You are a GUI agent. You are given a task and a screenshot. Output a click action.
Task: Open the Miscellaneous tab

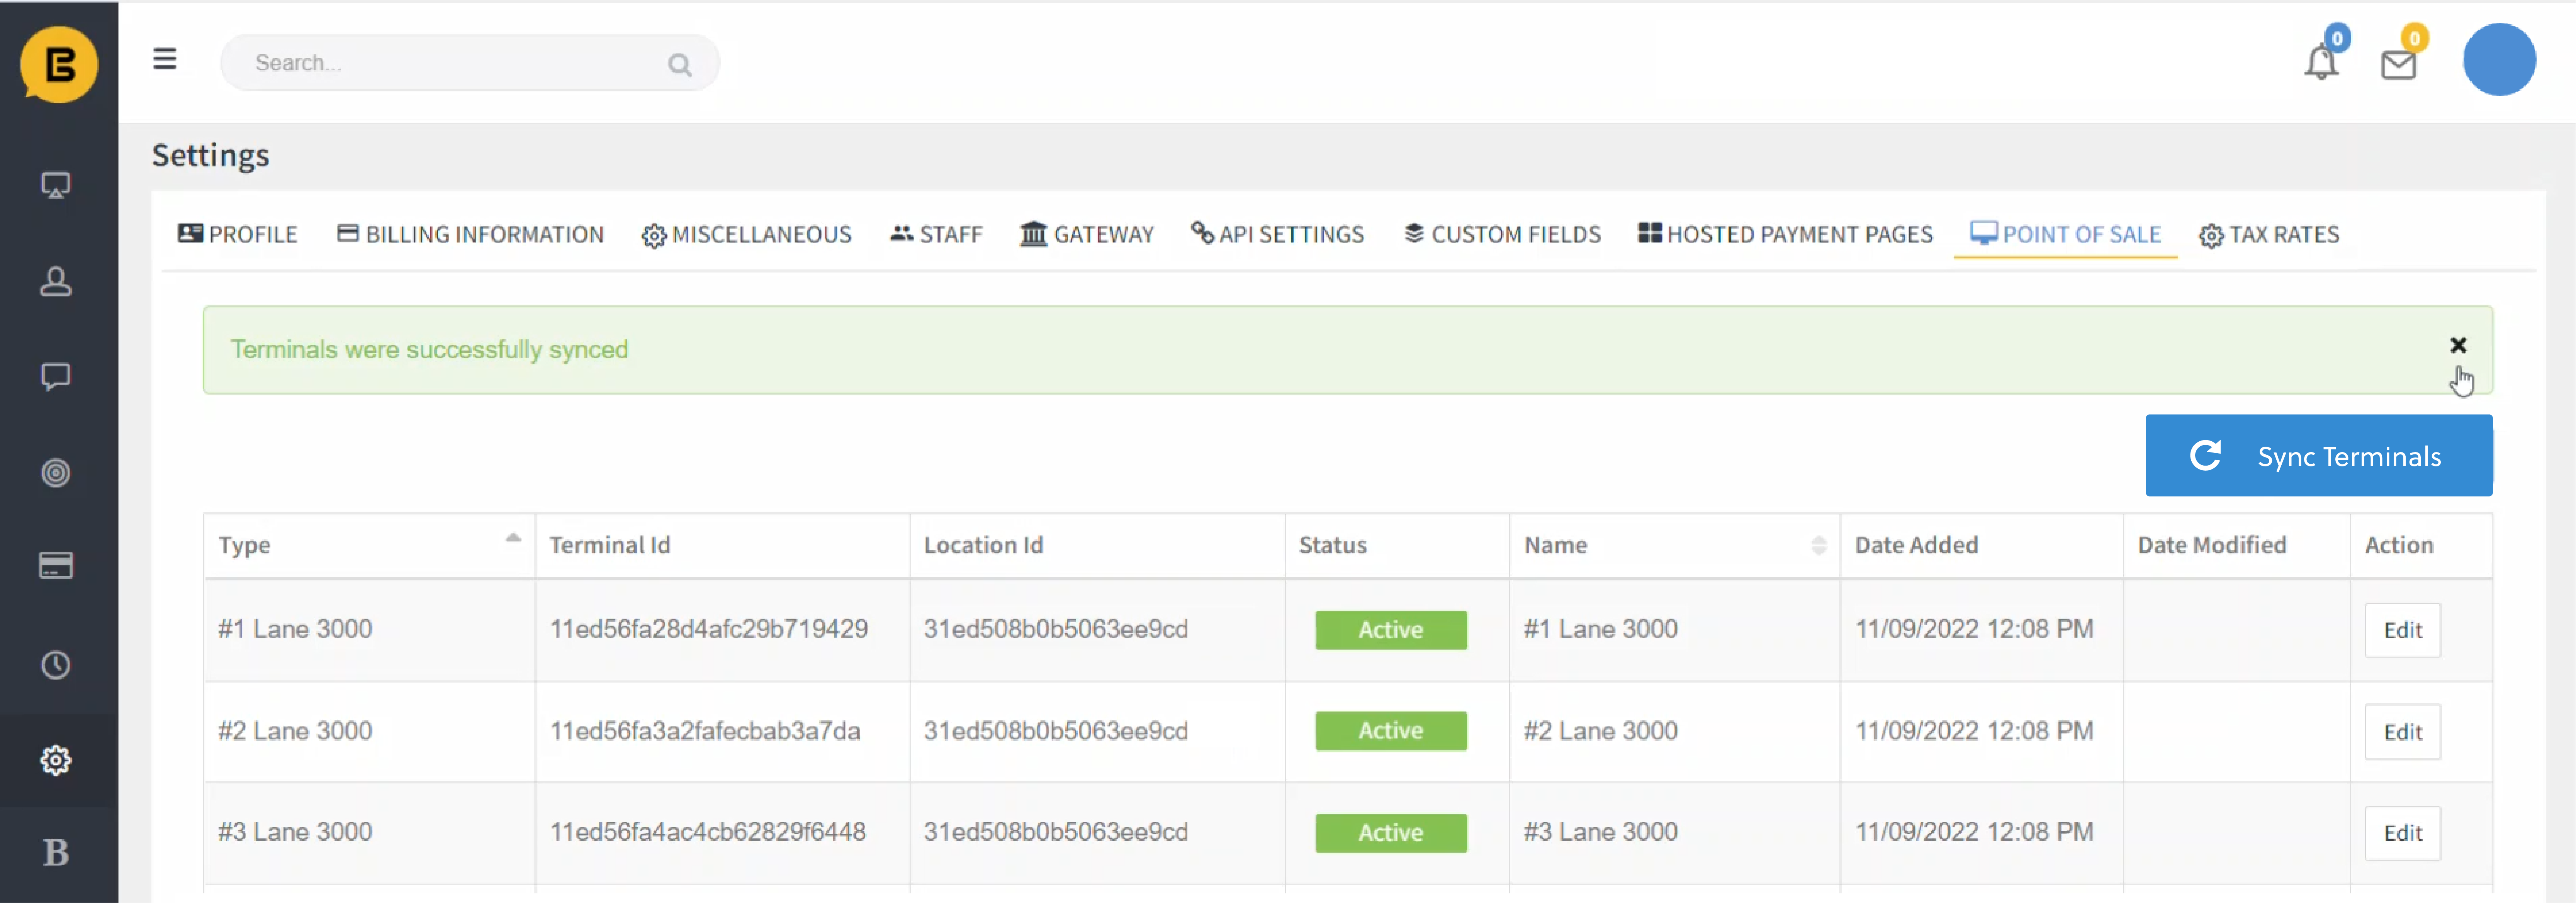[x=747, y=235]
